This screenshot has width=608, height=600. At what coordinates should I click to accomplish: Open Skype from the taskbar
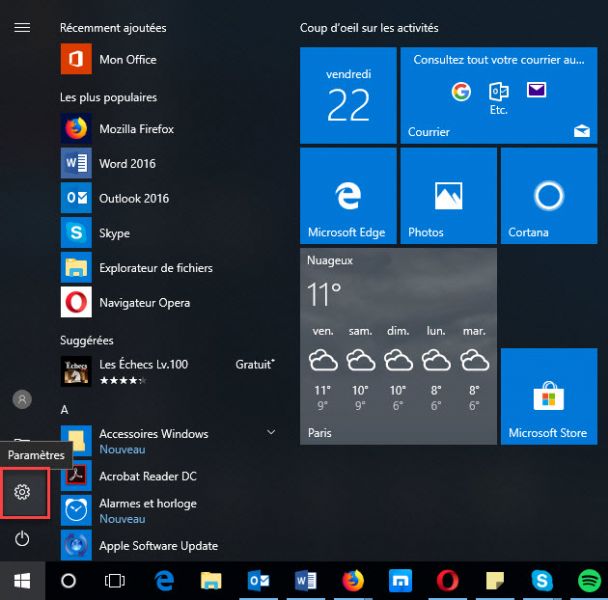click(542, 581)
